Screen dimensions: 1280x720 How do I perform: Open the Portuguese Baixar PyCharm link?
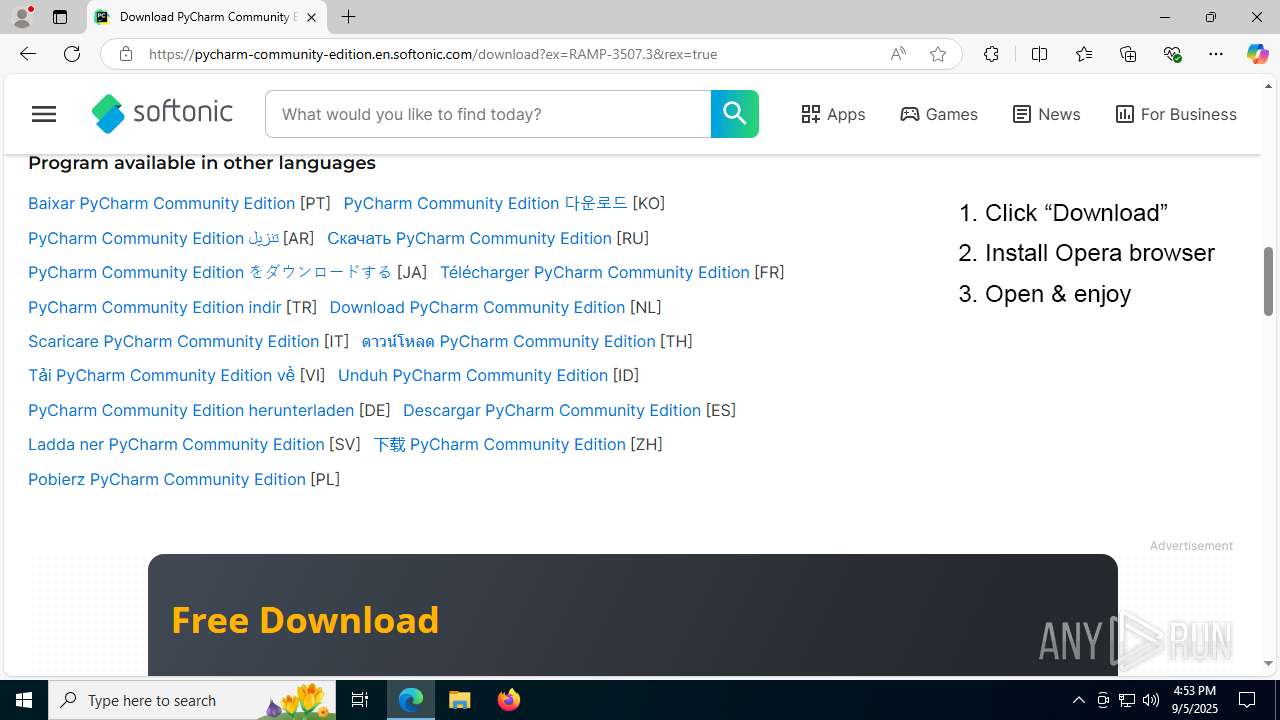161,203
